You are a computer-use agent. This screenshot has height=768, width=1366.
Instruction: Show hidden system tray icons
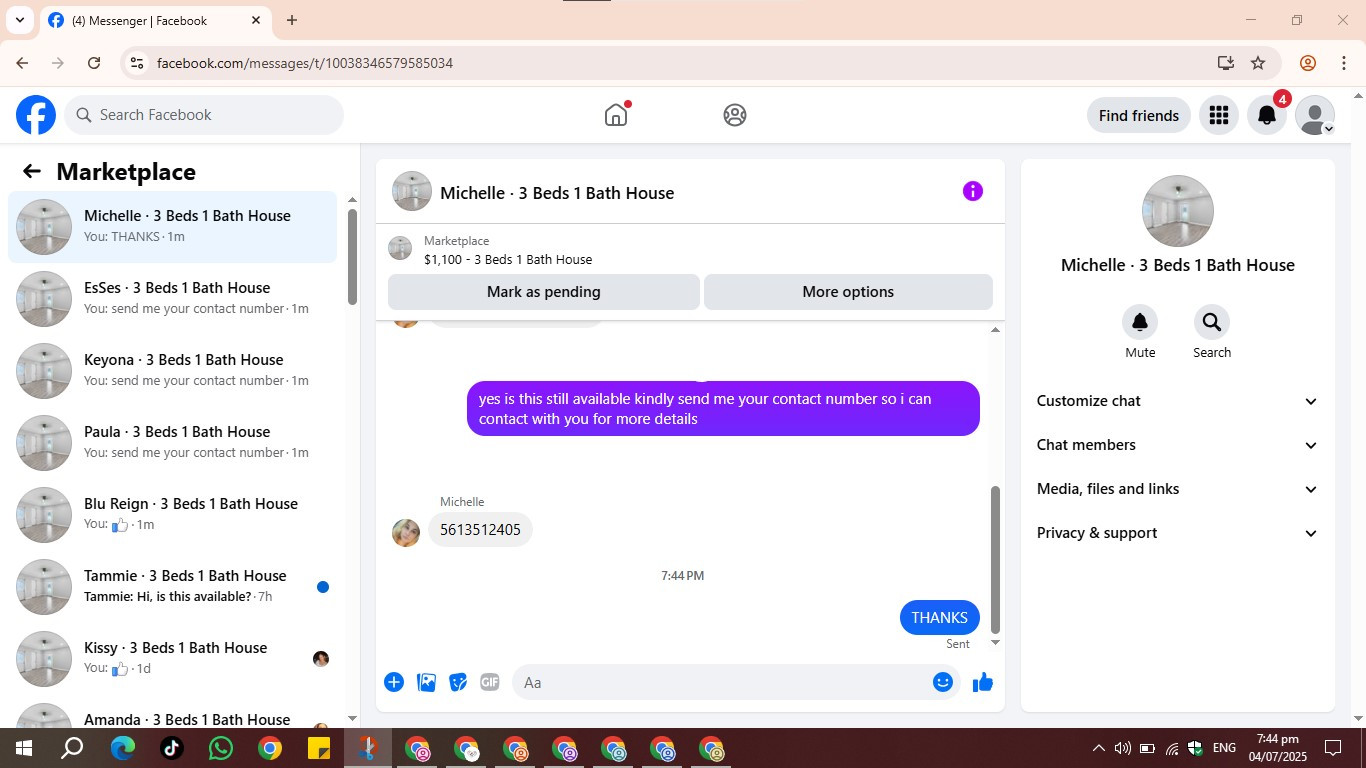1098,748
